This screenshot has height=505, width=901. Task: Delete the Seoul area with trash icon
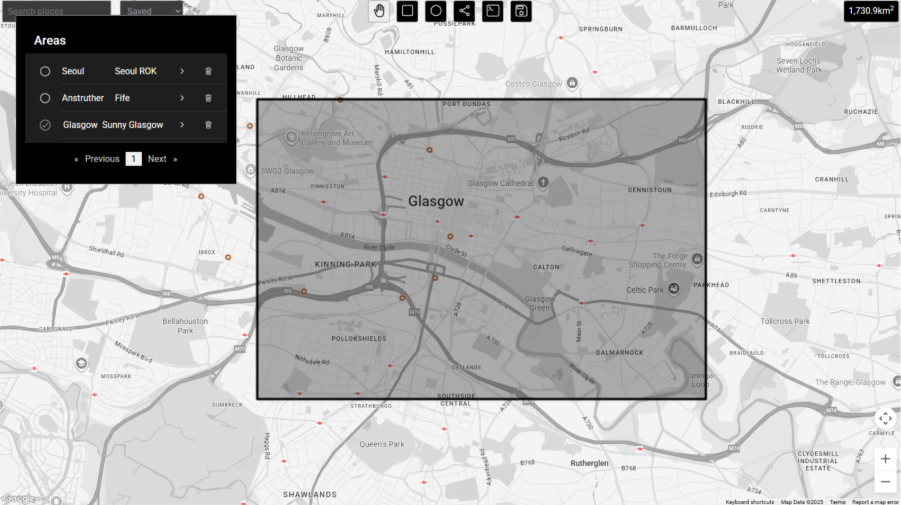click(208, 71)
